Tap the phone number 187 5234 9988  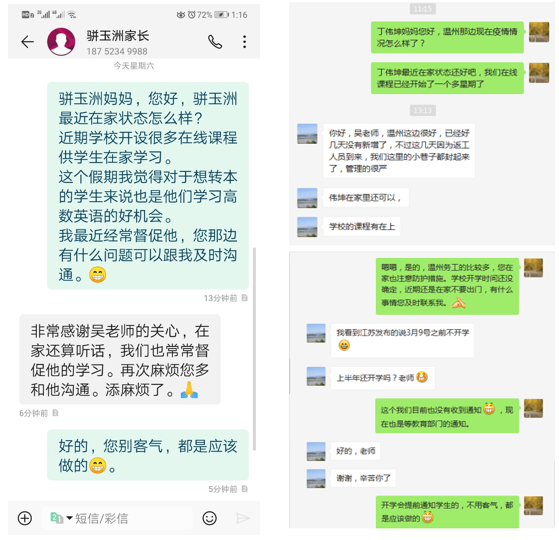(x=117, y=51)
